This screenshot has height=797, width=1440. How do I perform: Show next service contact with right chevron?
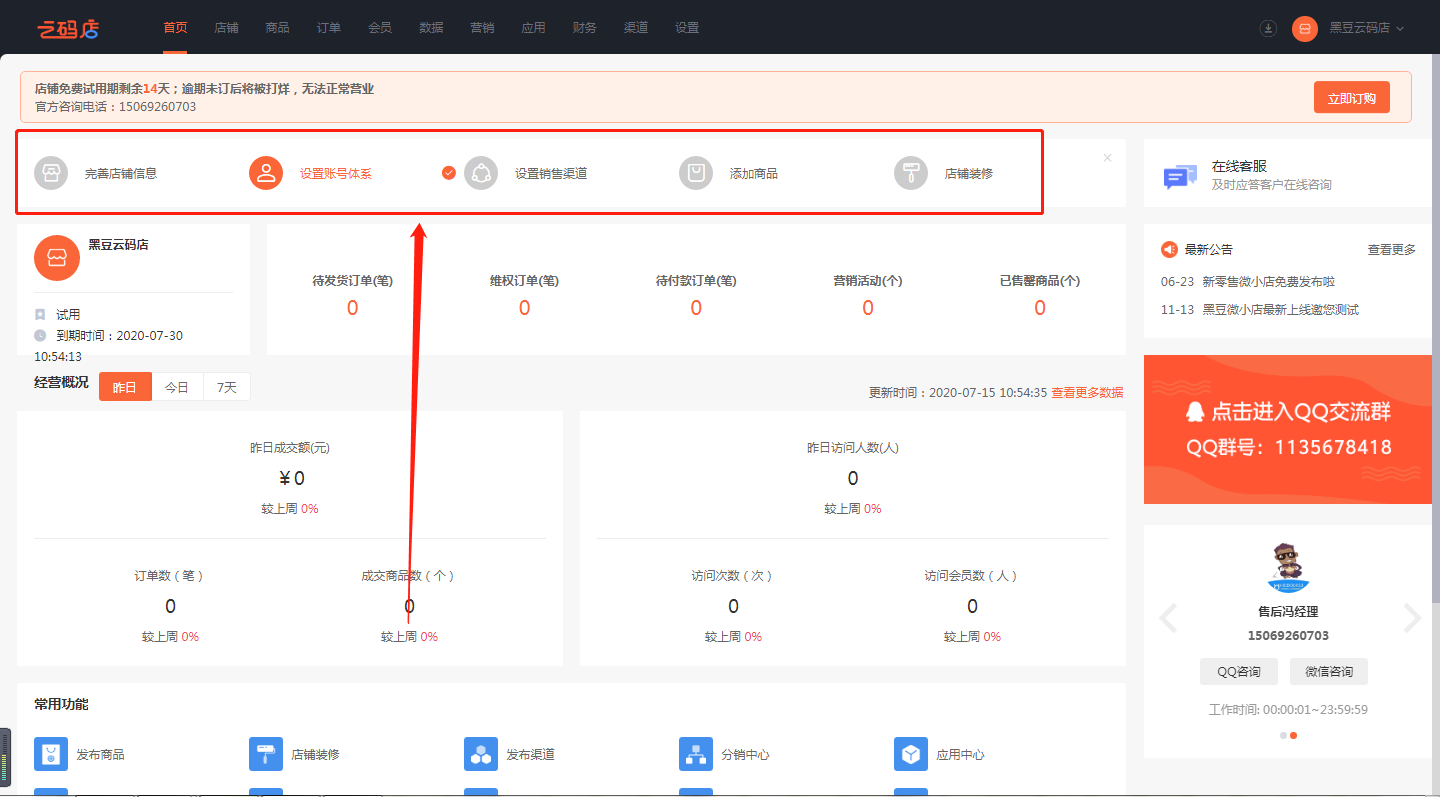[1412, 619]
